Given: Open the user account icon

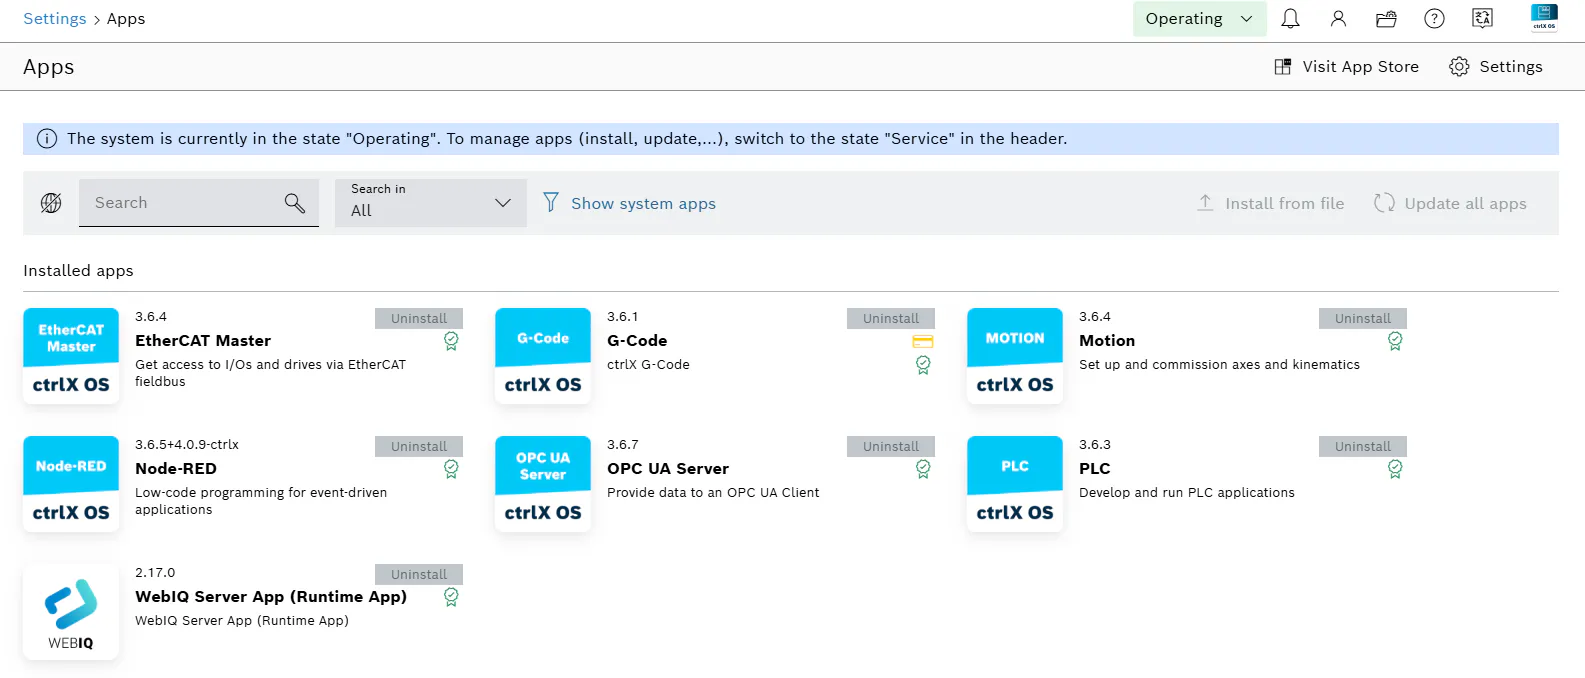Looking at the screenshot, I should tap(1338, 19).
